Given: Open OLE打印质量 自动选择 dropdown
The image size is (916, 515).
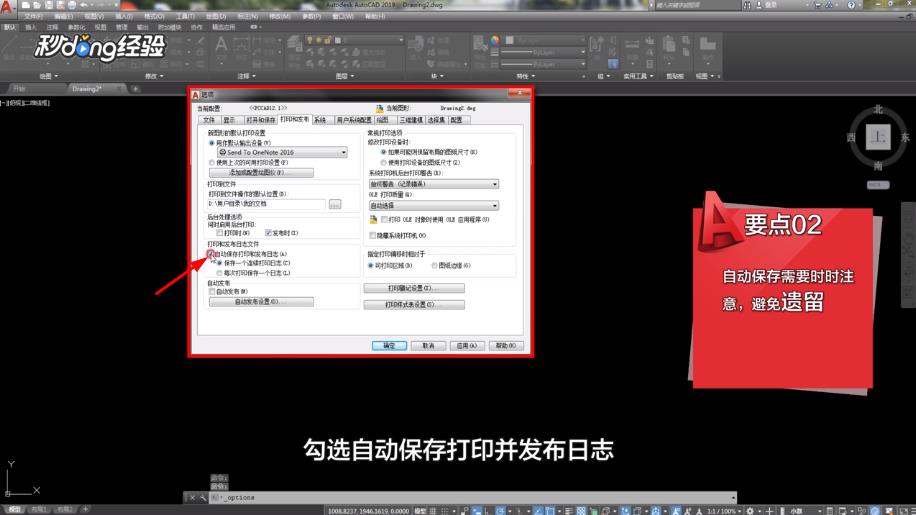Looking at the screenshot, I should point(434,206).
